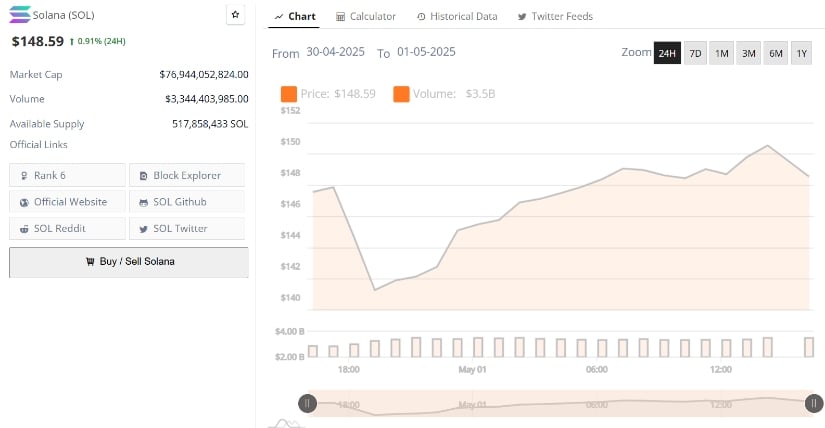
Task: Open the SOL Github link
Action: [x=187, y=202]
